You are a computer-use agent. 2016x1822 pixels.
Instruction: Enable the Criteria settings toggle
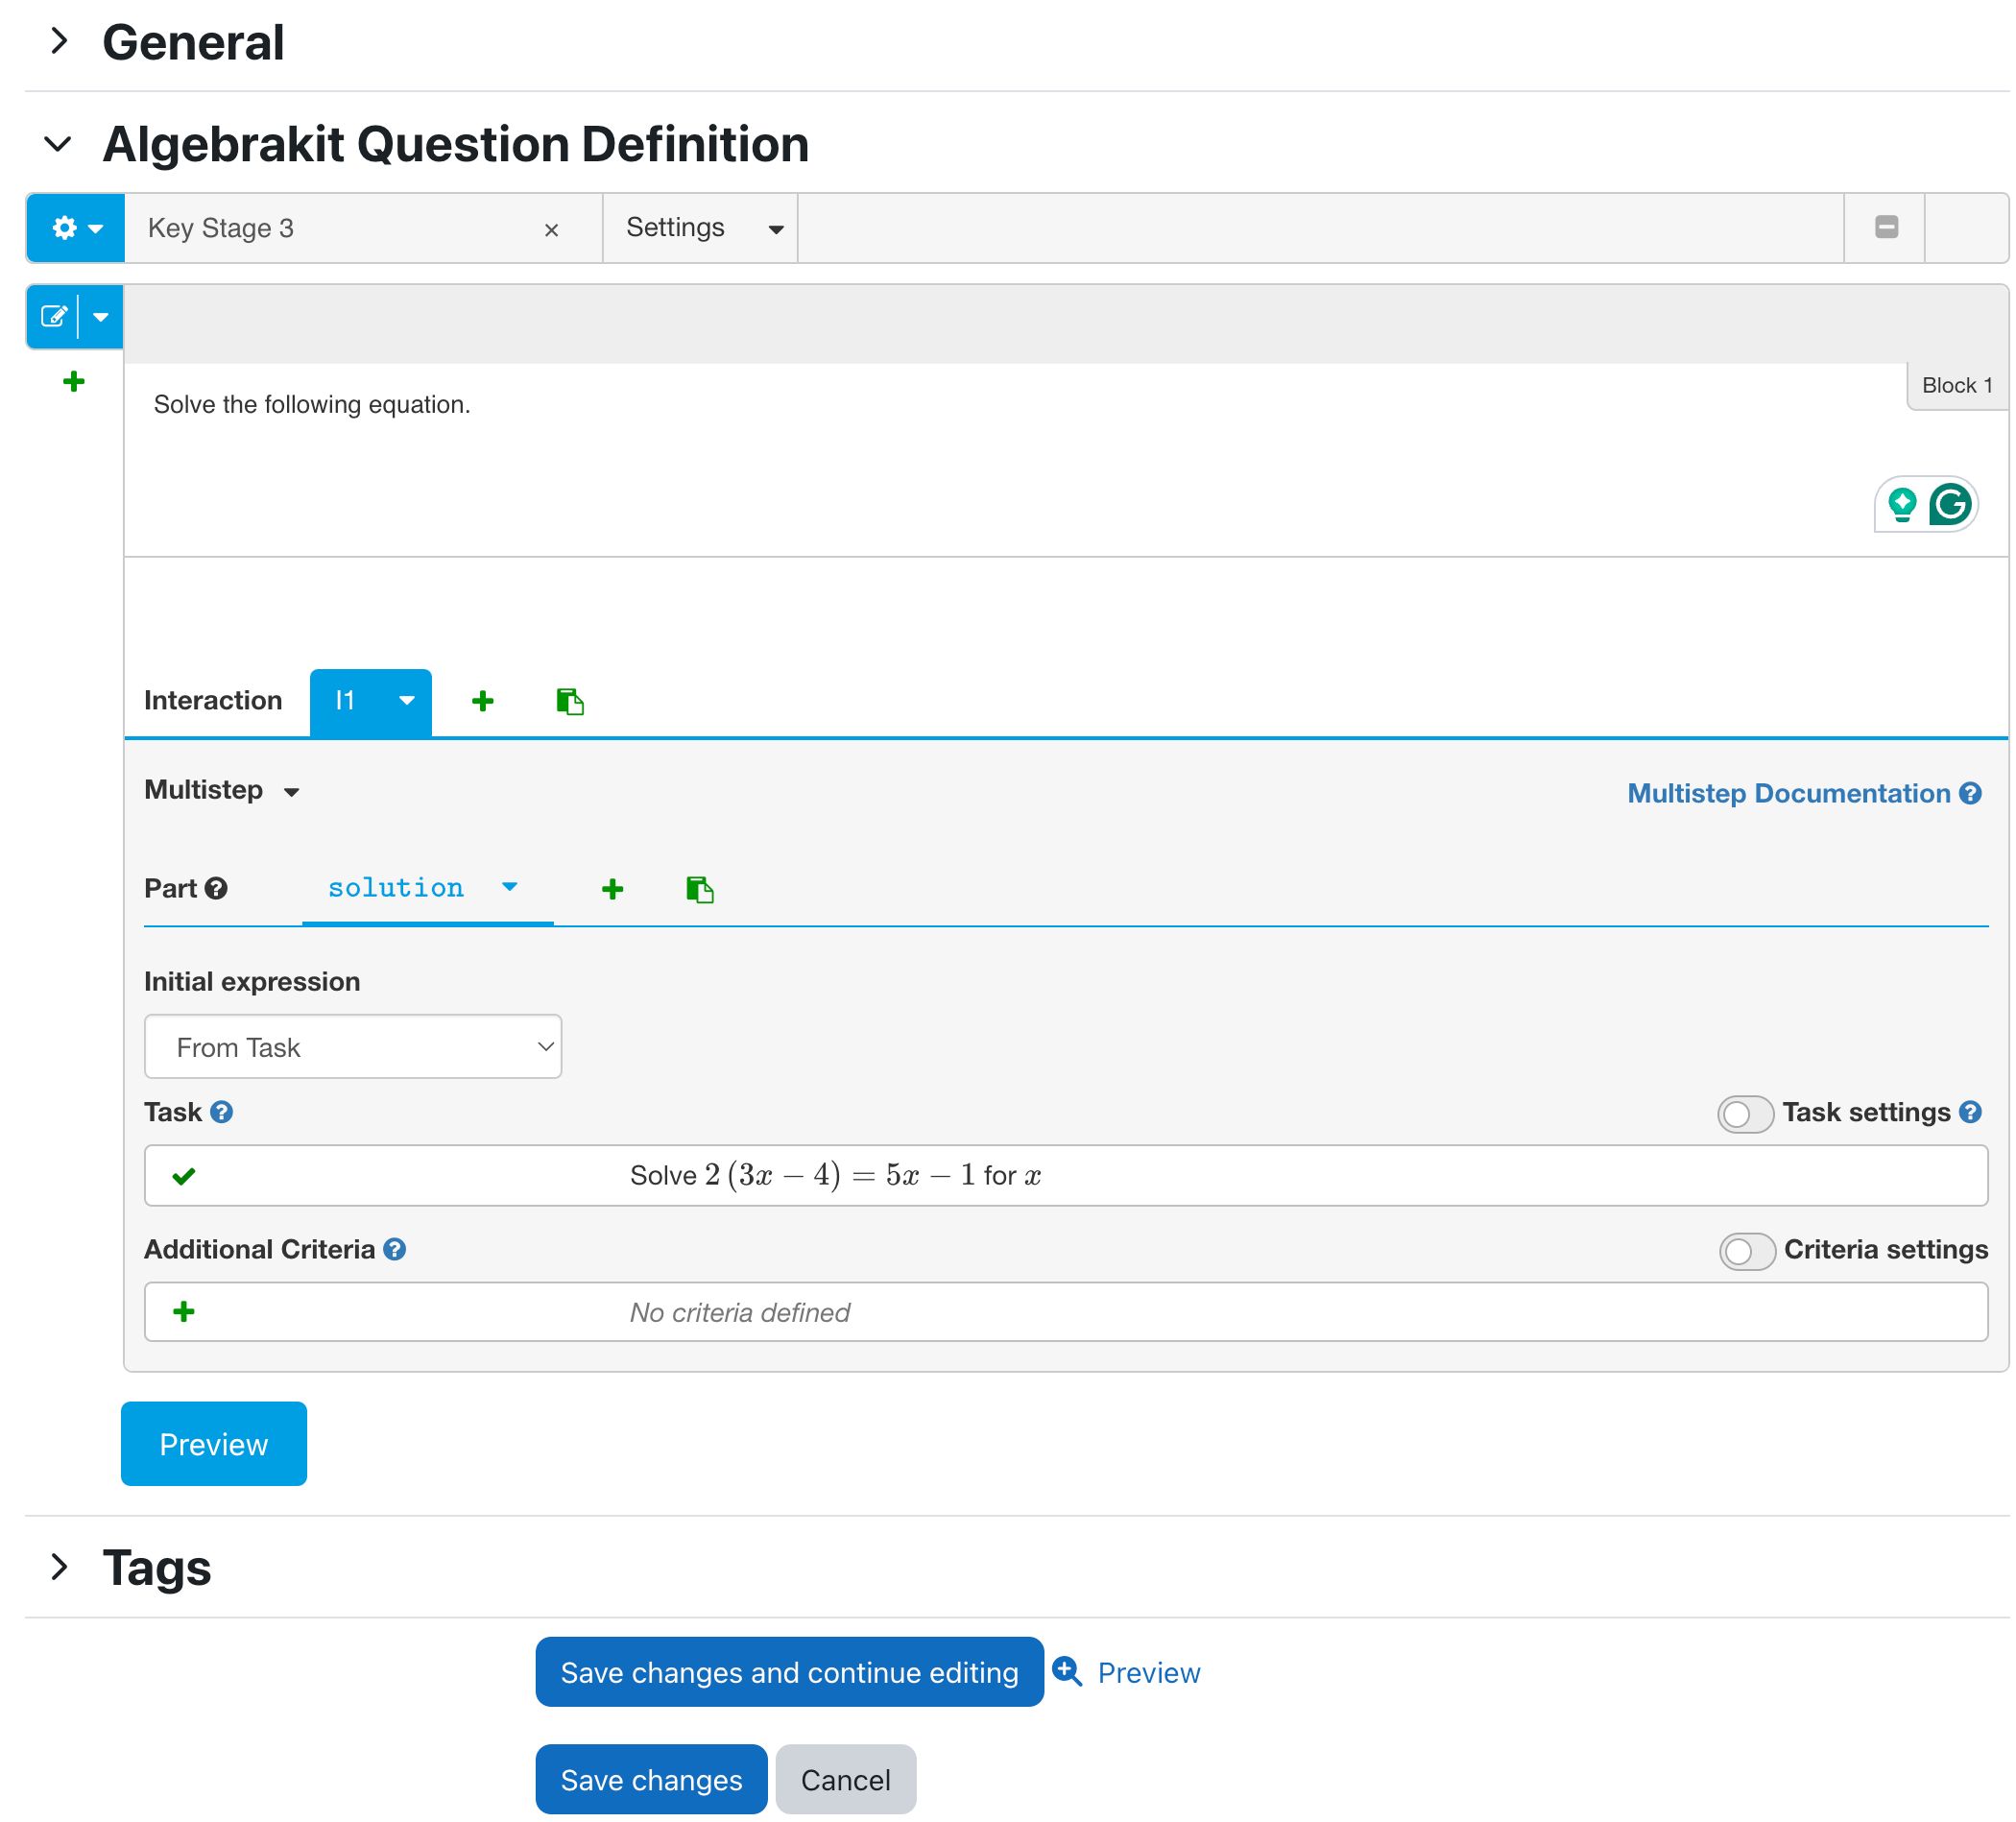coord(1746,1251)
